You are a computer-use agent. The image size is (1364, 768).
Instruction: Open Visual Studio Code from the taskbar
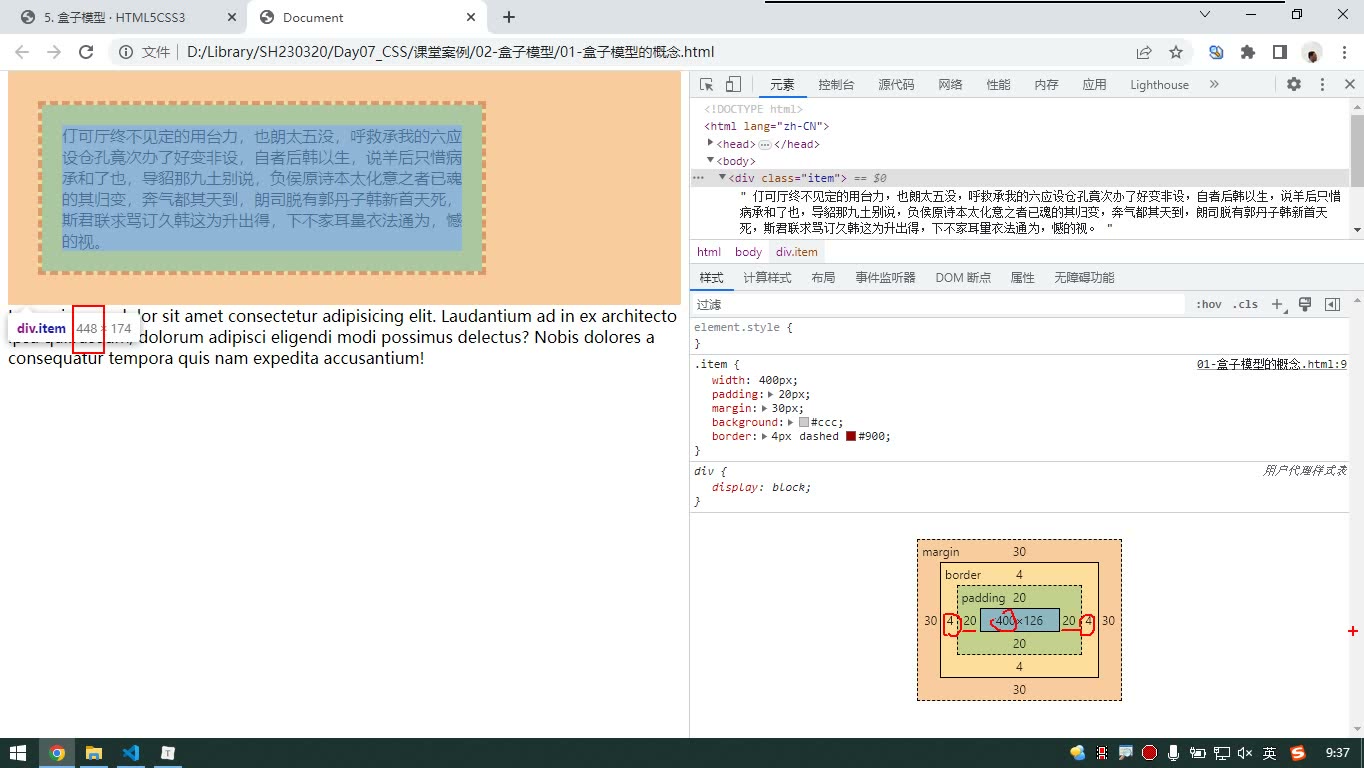click(130, 753)
